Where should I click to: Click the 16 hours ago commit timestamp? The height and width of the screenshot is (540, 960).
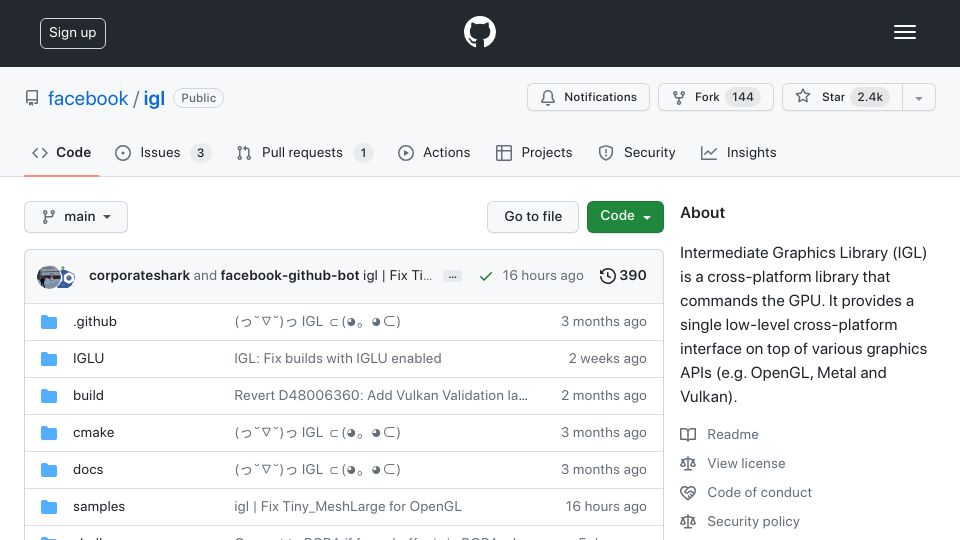point(543,276)
